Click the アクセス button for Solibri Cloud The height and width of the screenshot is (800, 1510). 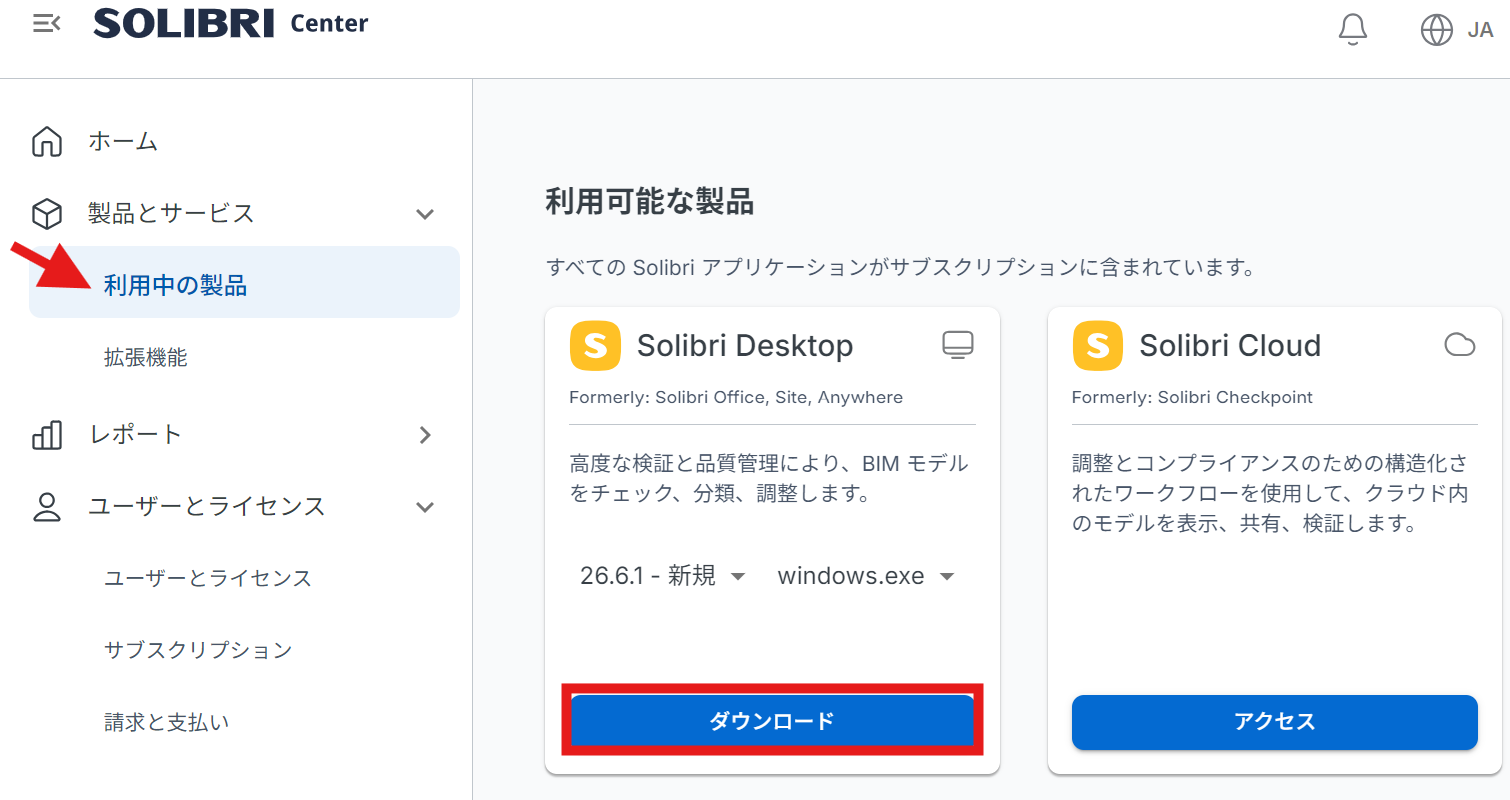(1274, 722)
